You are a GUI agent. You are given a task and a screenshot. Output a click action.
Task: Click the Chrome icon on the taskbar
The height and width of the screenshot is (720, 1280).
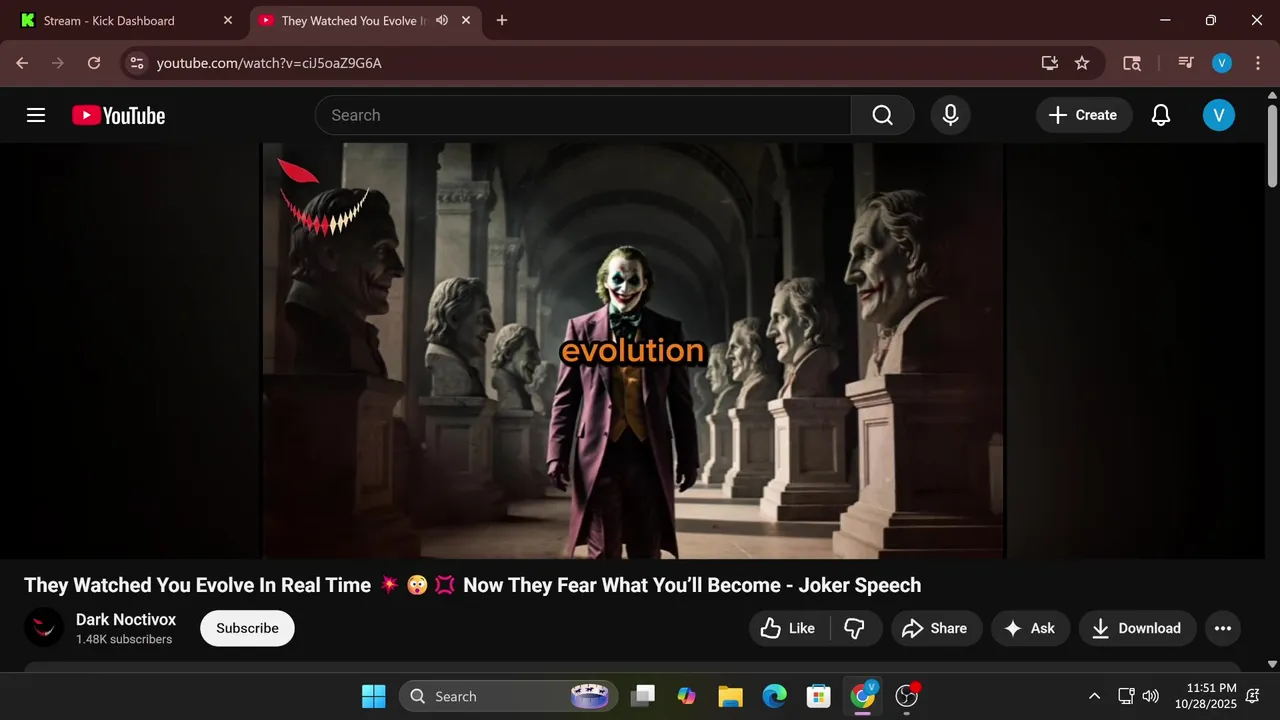tap(862, 696)
